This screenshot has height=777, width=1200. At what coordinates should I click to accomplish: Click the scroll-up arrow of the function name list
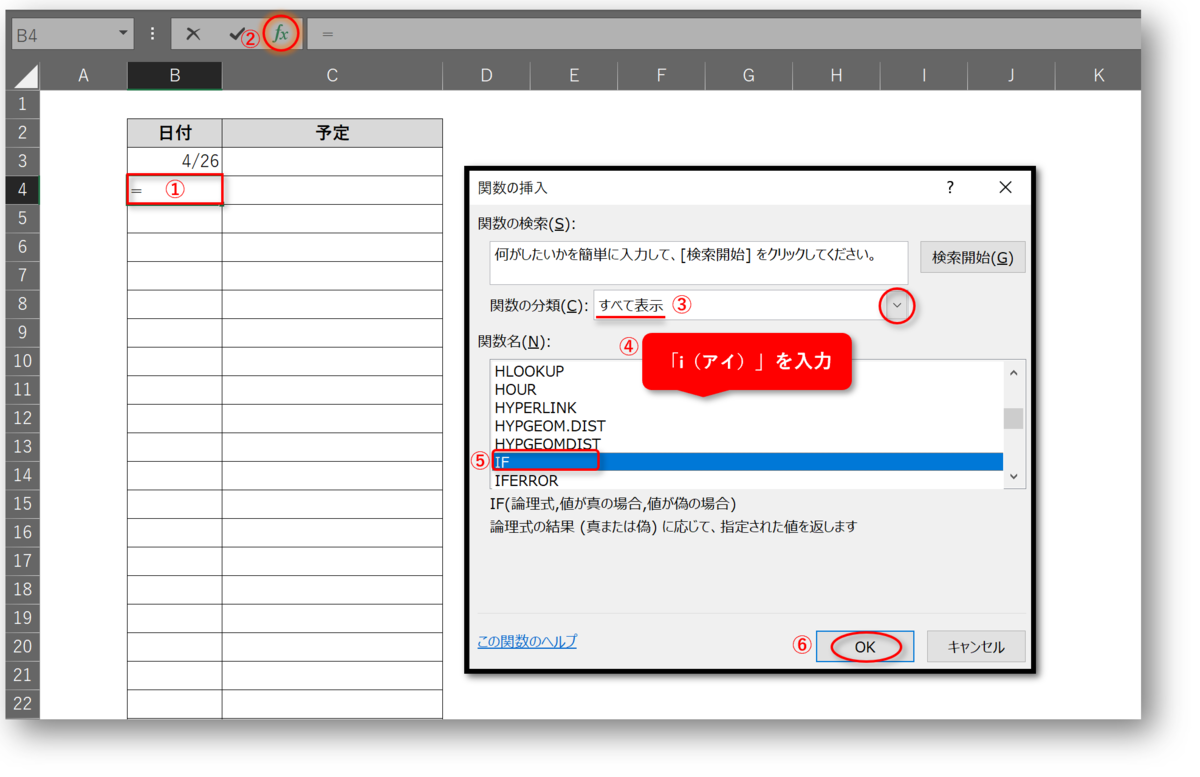tap(1013, 371)
